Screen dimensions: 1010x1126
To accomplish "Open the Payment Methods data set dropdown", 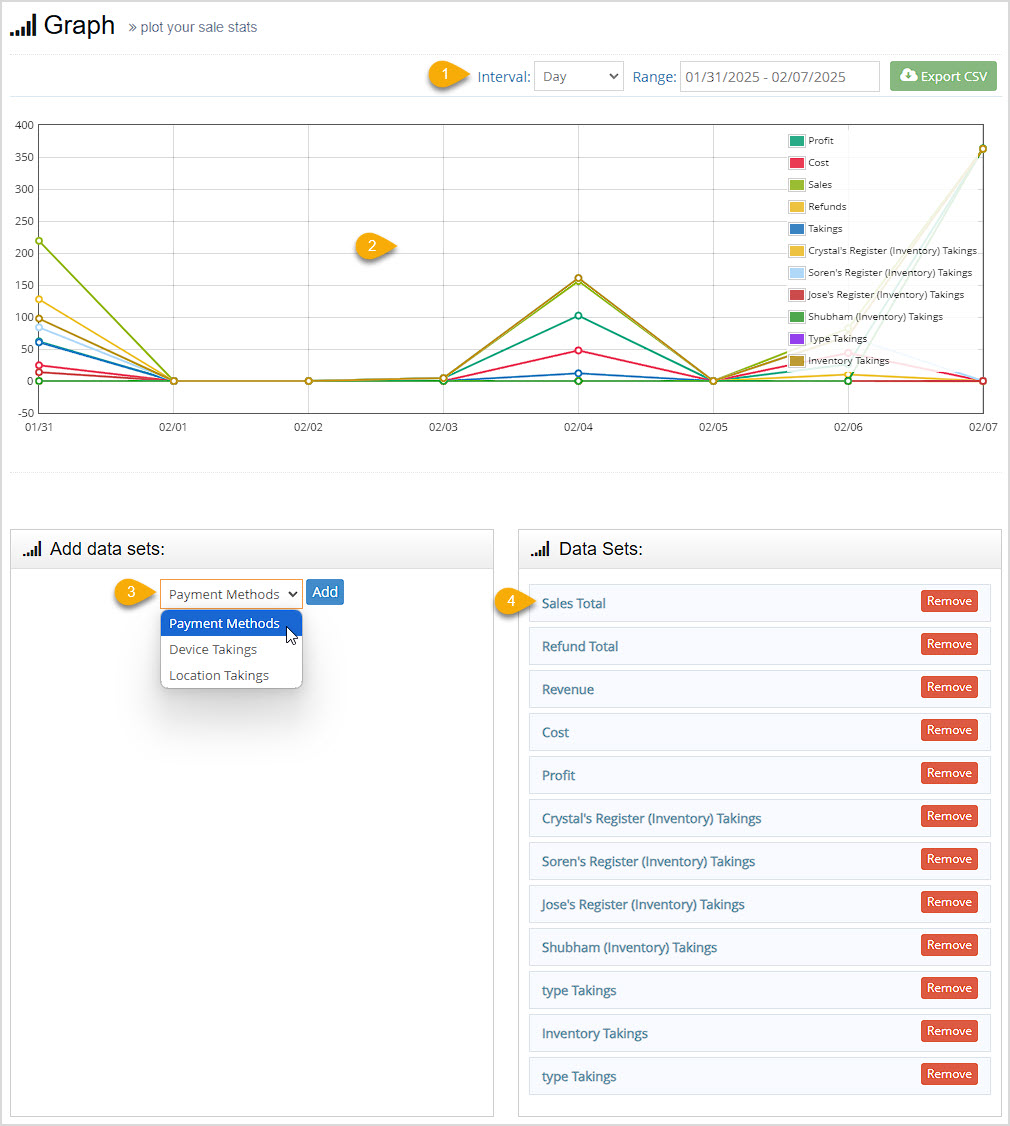I will tap(231, 592).
